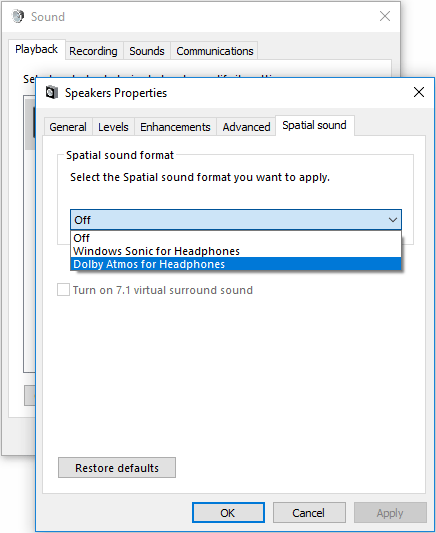Select the Spatial sound tab
The image size is (436, 533).
point(315,125)
